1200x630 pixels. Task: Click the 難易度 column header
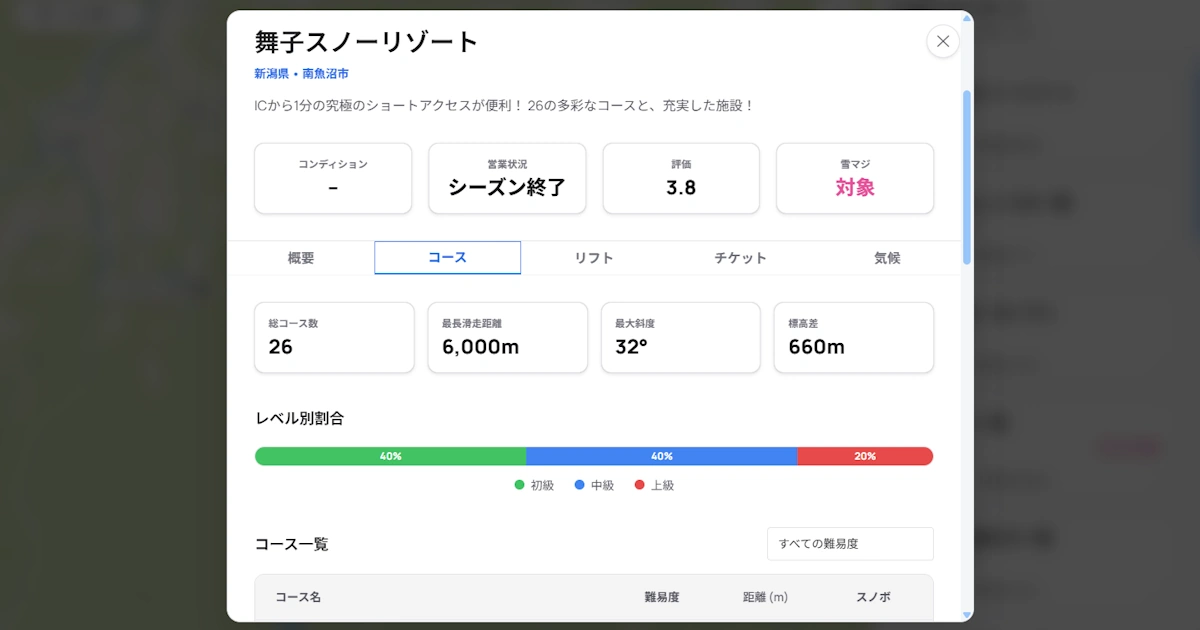[662, 597]
